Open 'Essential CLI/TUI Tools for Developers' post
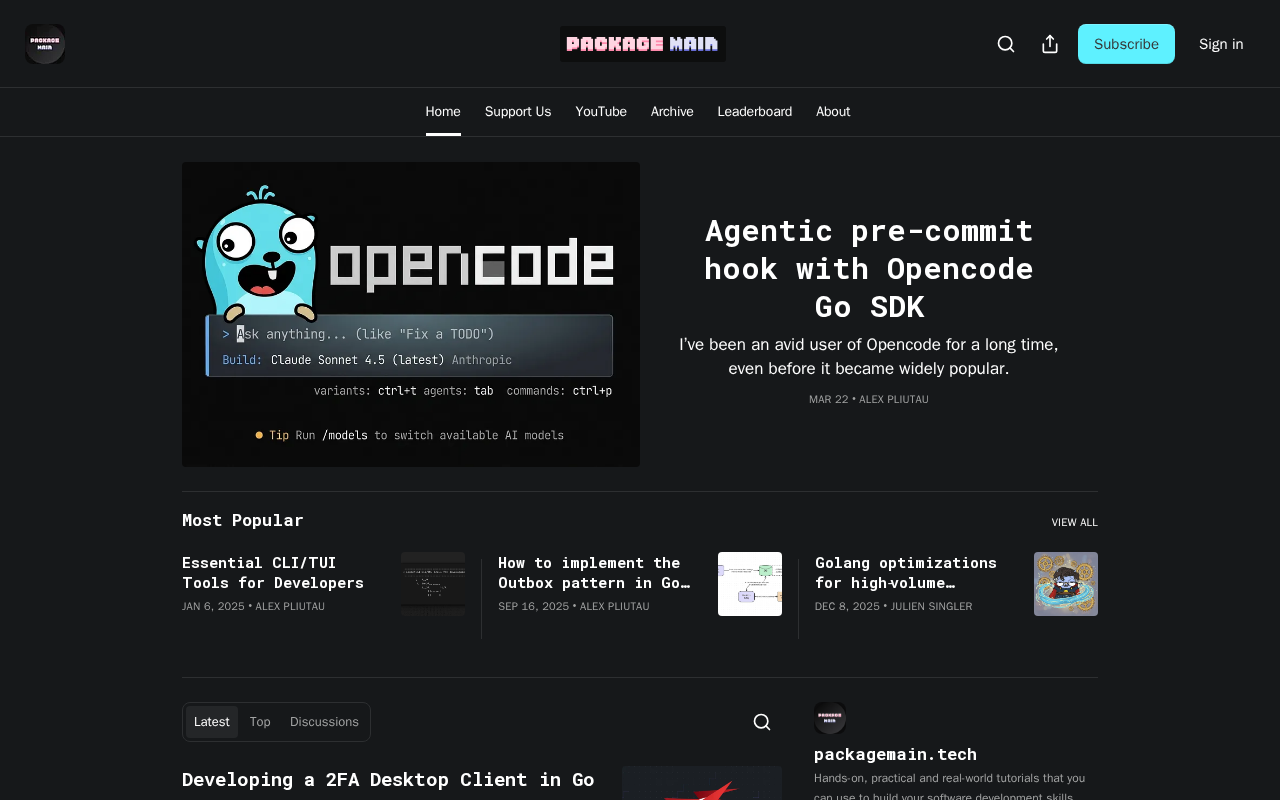The width and height of the screenshot is (1280, 800). click(x=273, y=572)
